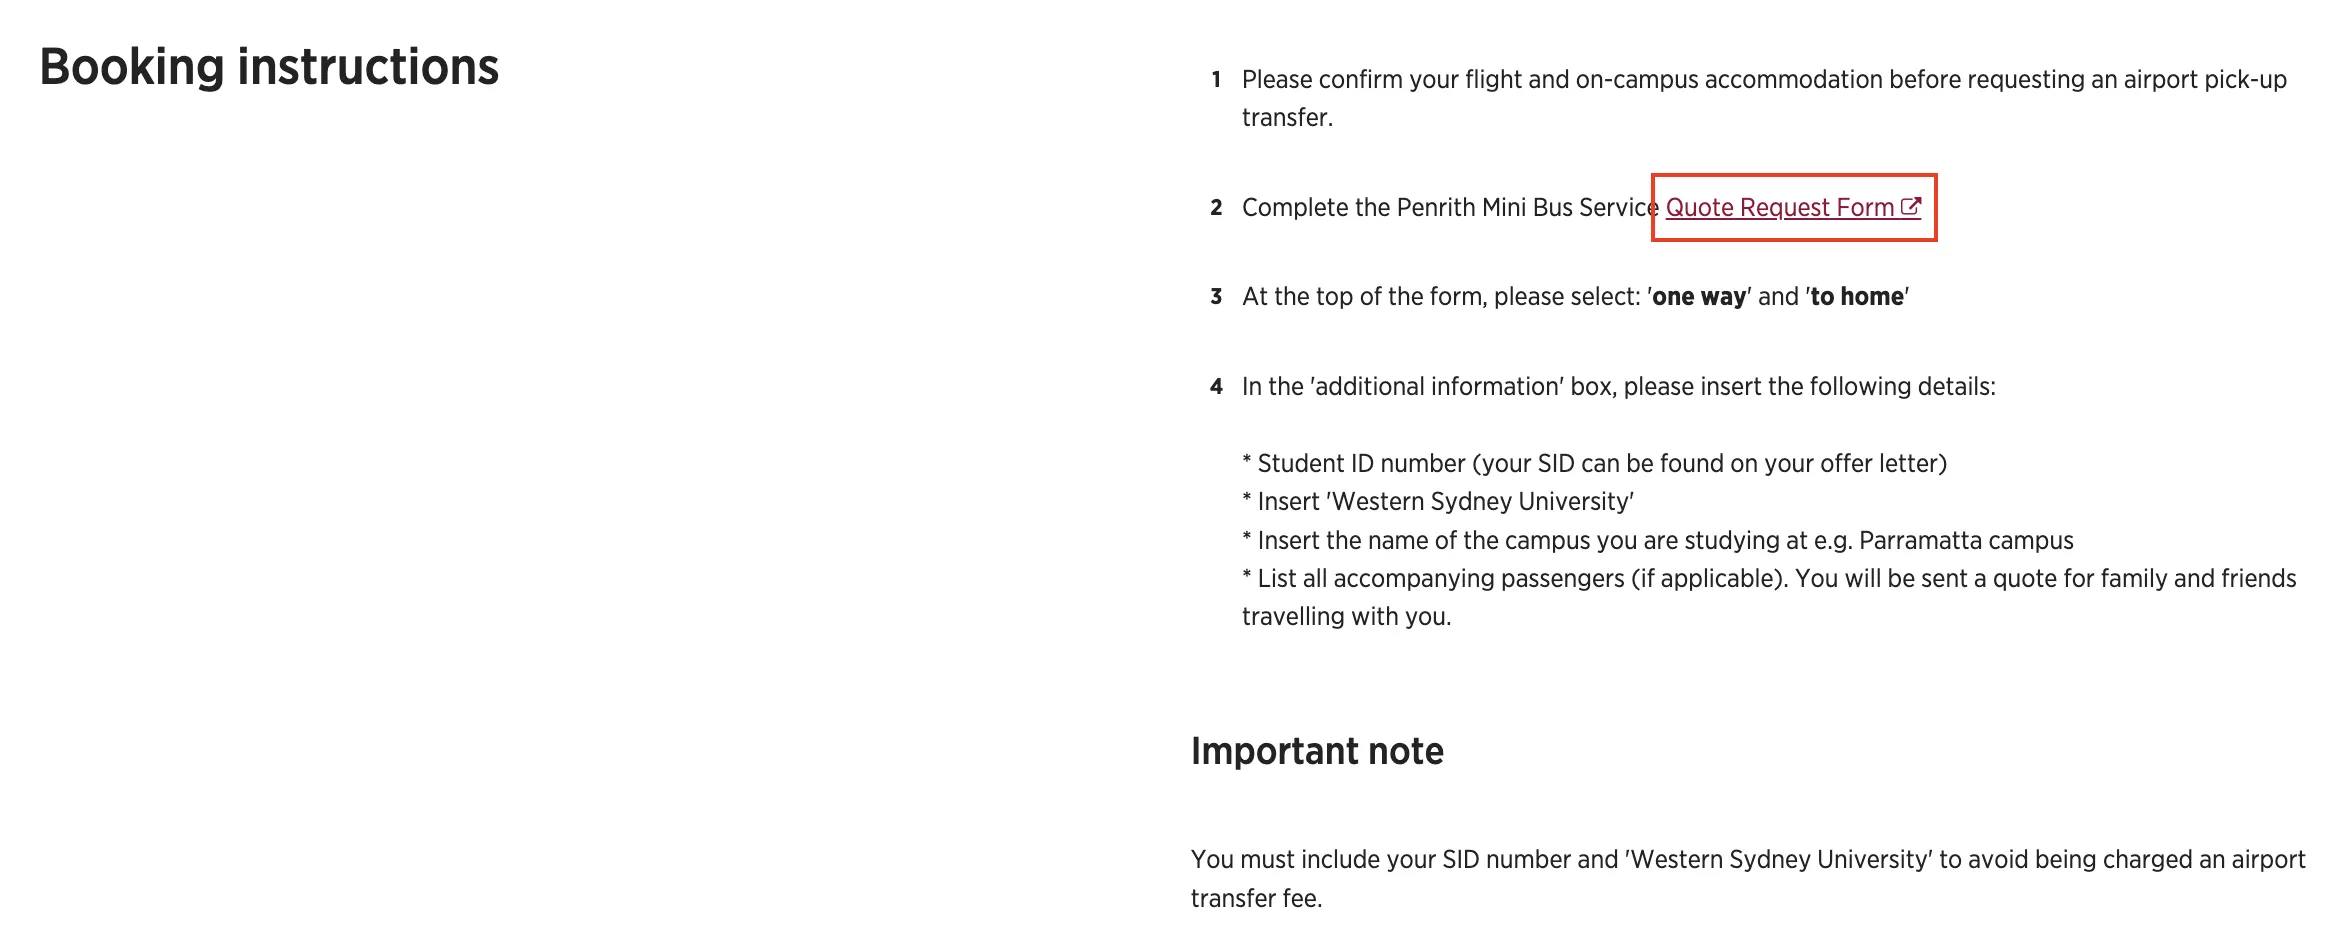Click the list number 1 marker
Viewport: 2342px width, 926px height.
(x=1216, y=80)
